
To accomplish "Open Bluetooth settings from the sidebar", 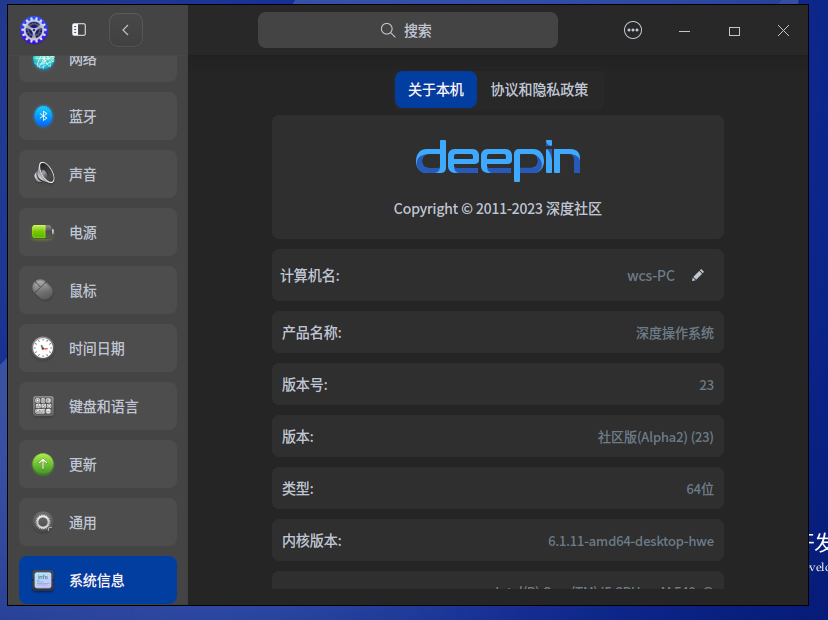I will [x=42, y=116].
